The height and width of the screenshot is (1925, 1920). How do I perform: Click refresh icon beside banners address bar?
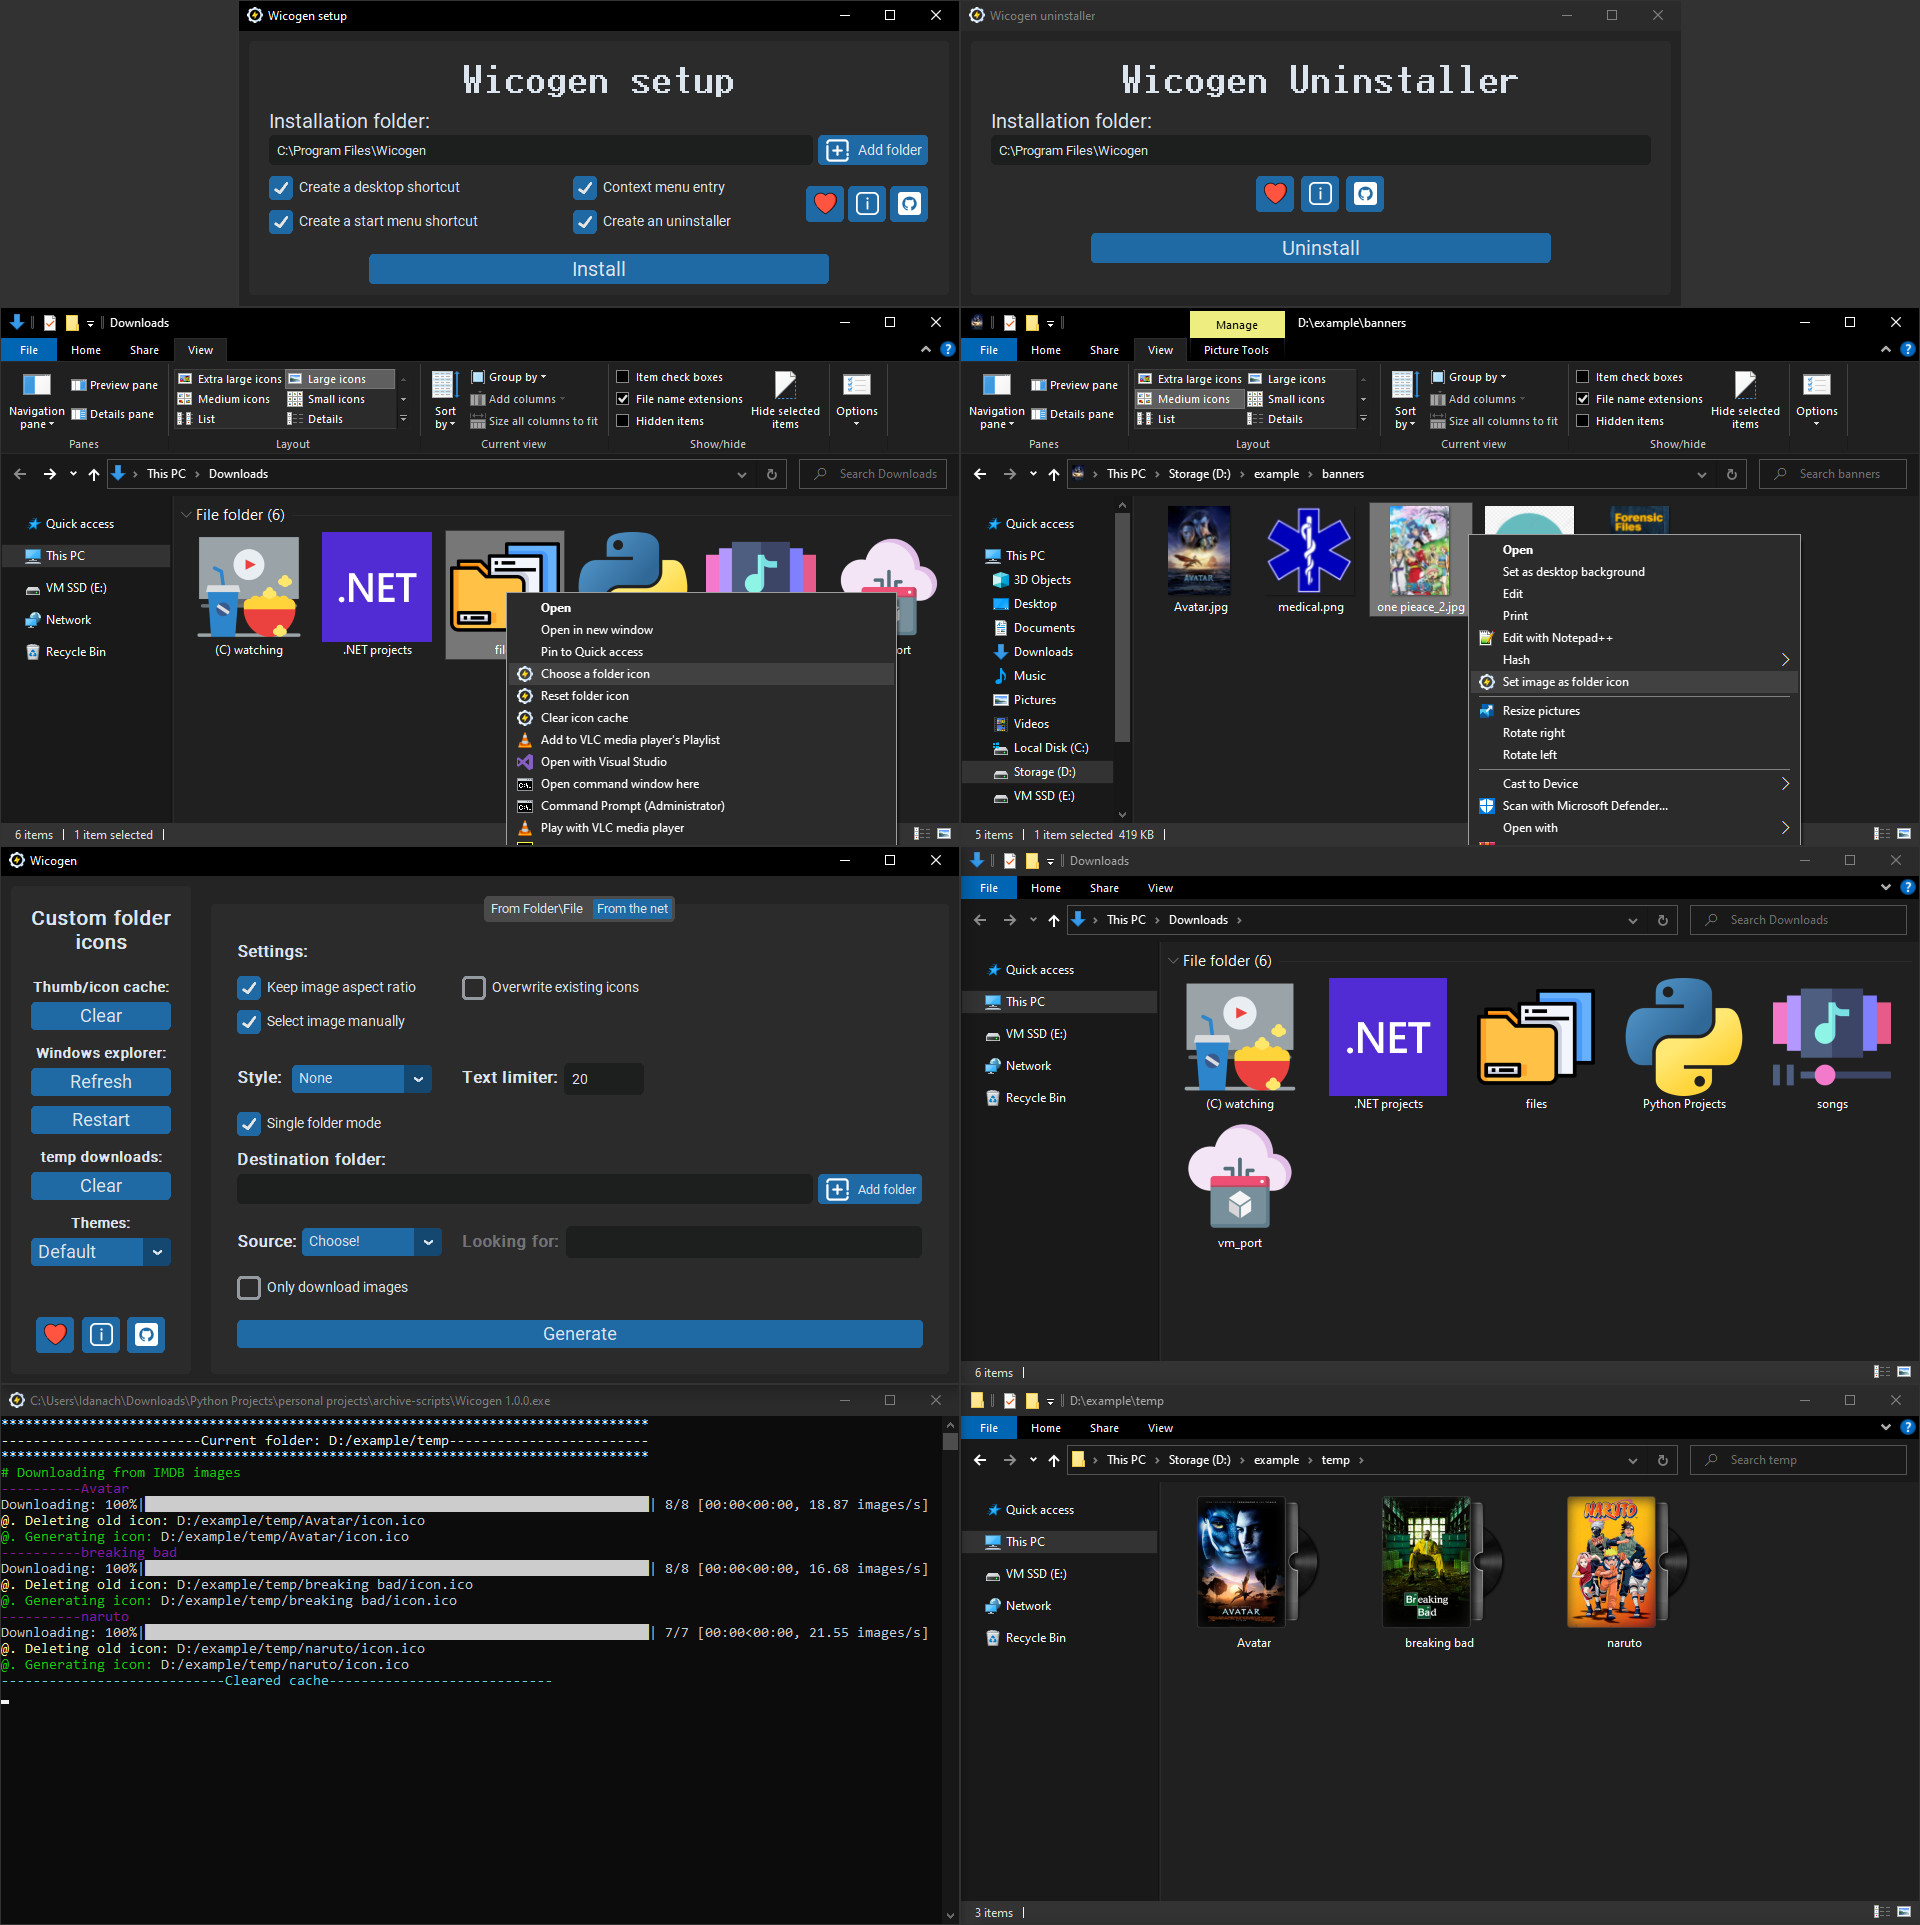(x=1732, y=474)
